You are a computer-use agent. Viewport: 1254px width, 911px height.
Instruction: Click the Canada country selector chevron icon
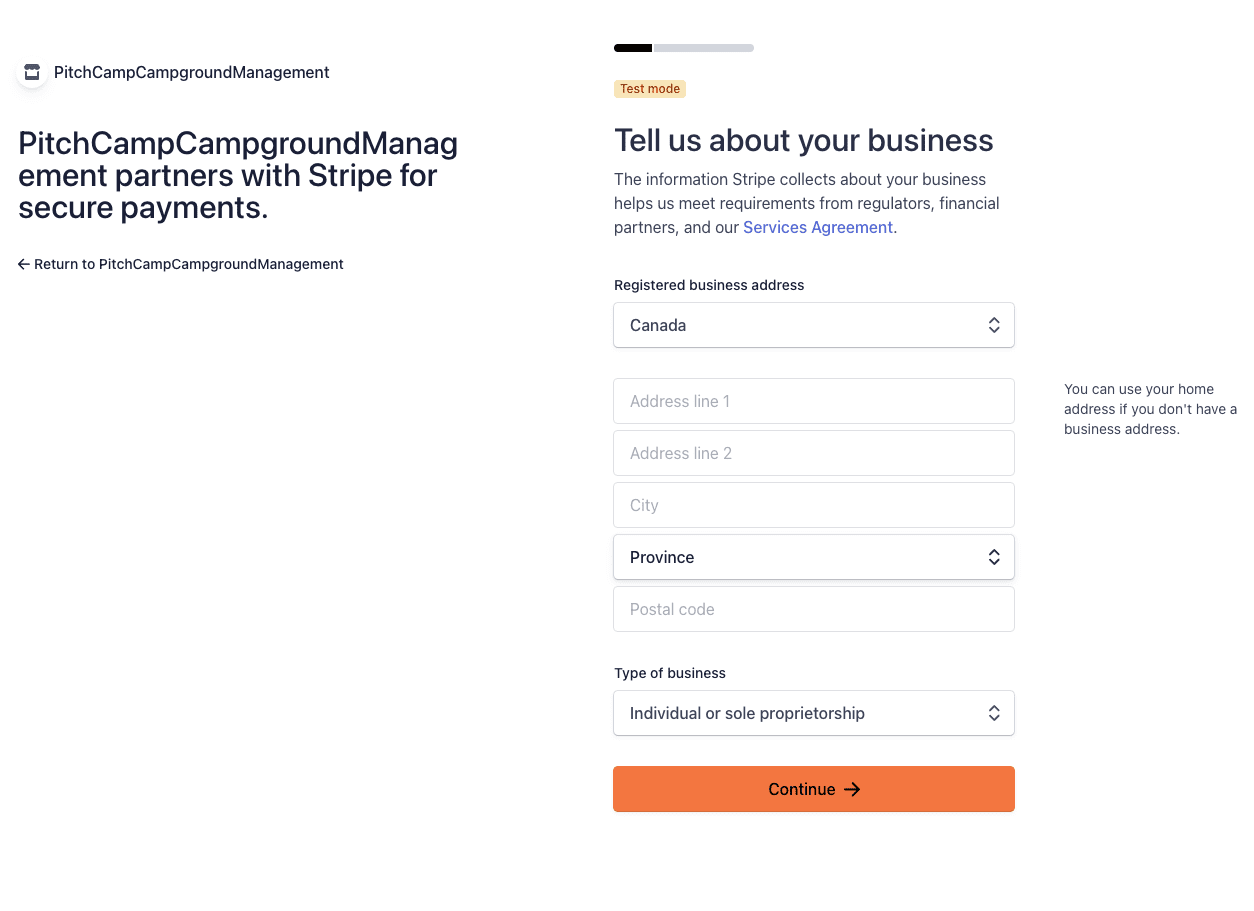[994, 325]
